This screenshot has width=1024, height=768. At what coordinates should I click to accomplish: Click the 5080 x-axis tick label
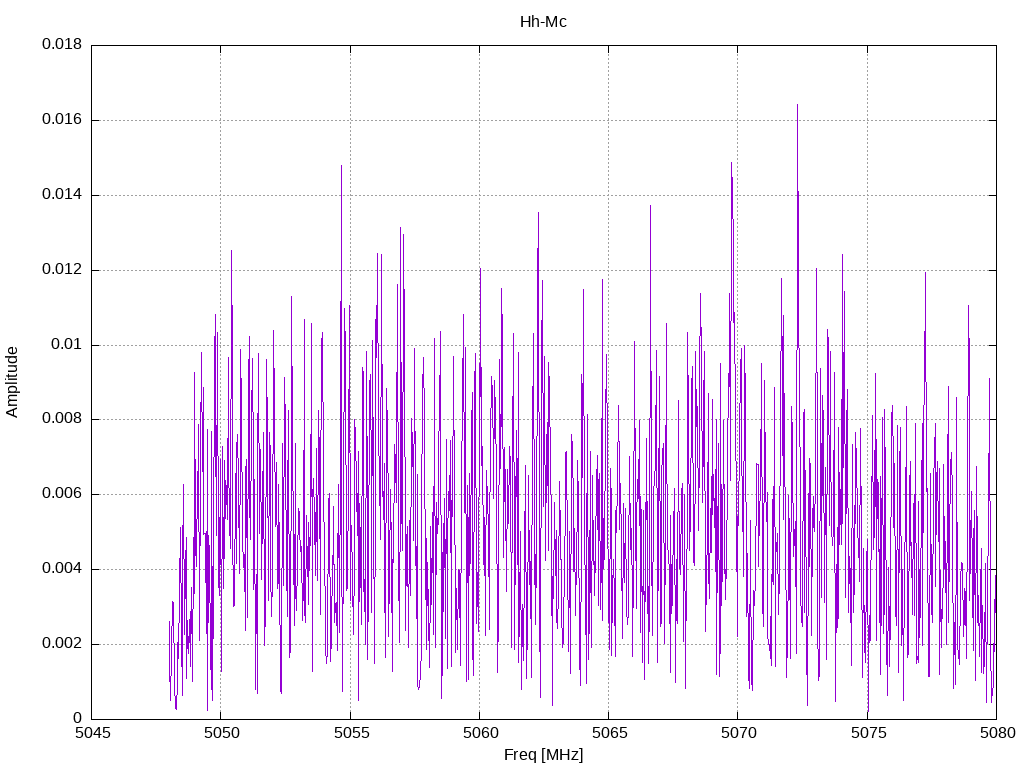pos(997,733)
